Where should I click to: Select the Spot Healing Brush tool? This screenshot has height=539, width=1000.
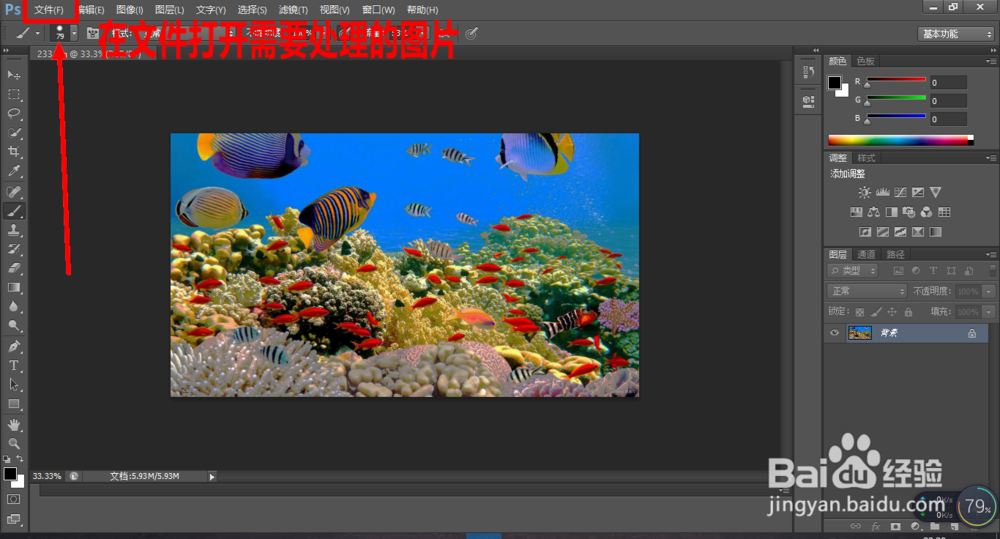click(14, 191)
